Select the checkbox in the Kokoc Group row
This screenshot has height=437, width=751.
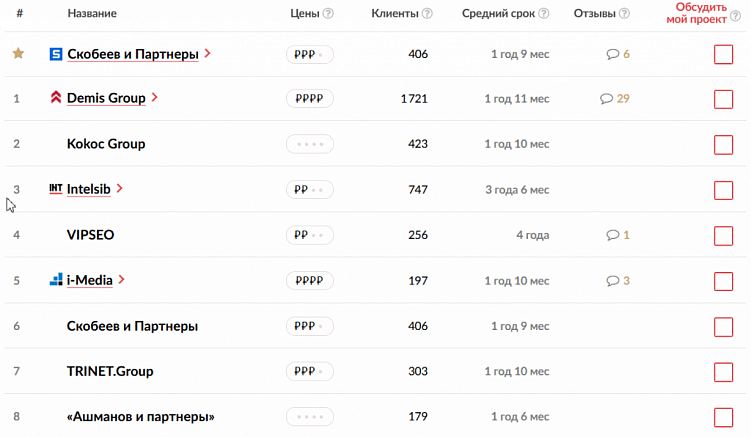pyautogui.click(x=724, y=145)
